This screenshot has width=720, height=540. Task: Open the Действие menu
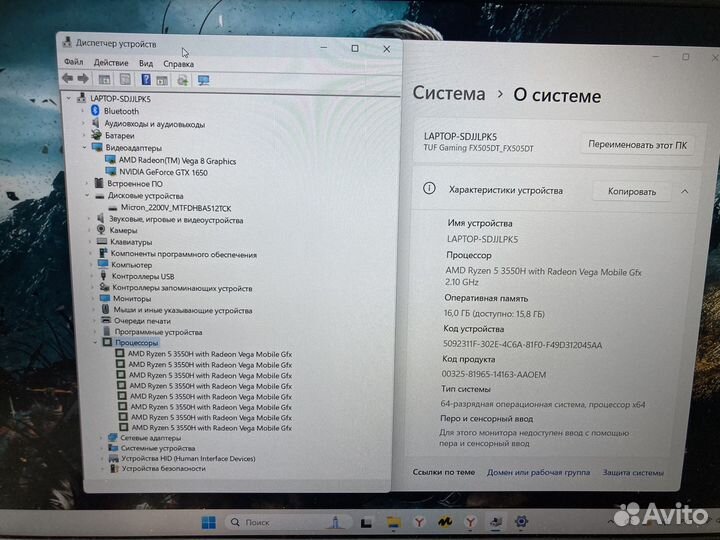coord(111,62)
